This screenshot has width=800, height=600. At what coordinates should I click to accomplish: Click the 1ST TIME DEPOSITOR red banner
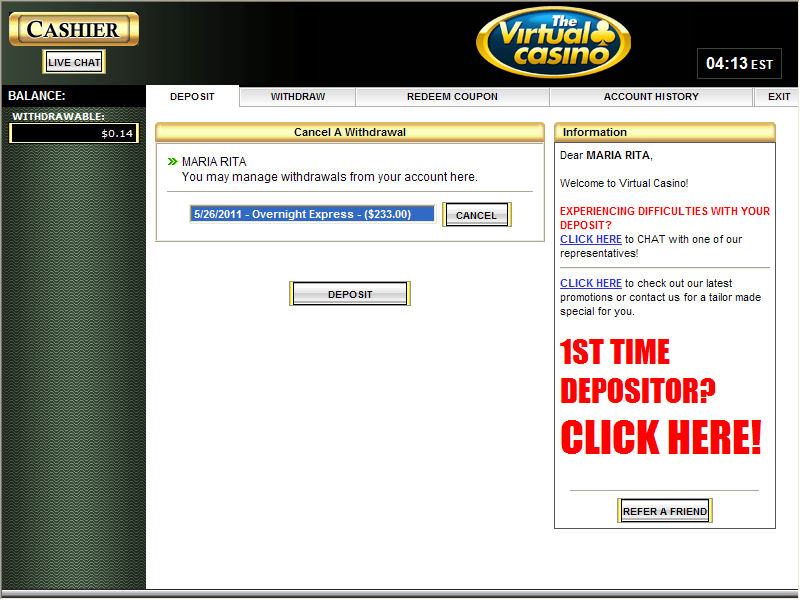[x=661, y=396]
